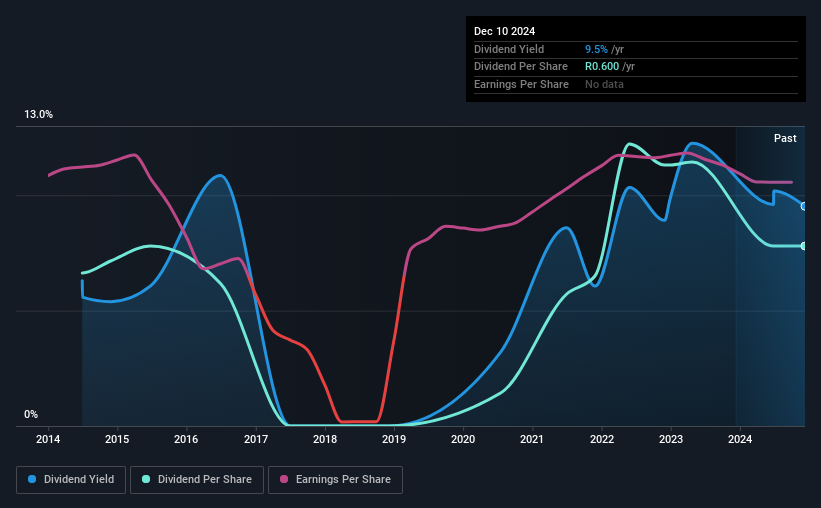Click the blue Dividend Yield legend dot
This screenshot has height=508, width=821.
coord(32,479)
